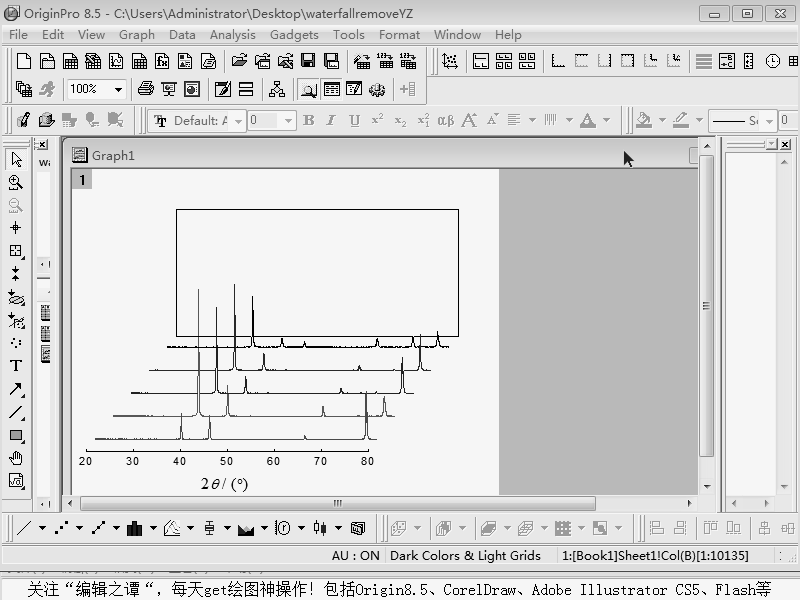Click the AU : ON status indicator
The height and width of the screenshot is (600, 800).
pyautogui.click(x=356, y=556)
